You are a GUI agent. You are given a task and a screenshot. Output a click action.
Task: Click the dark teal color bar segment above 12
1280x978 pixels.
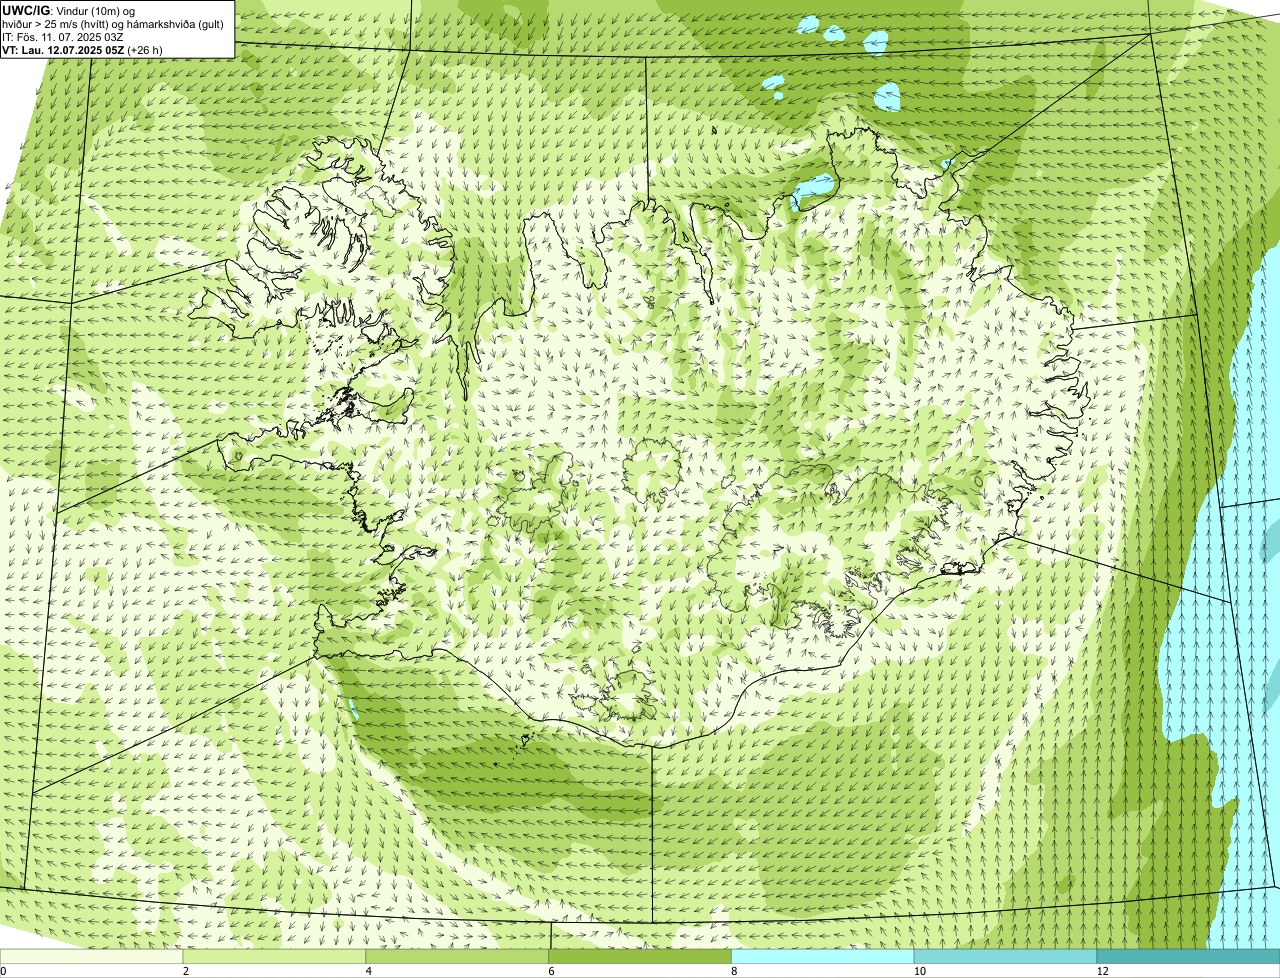tap(1188, 956)
